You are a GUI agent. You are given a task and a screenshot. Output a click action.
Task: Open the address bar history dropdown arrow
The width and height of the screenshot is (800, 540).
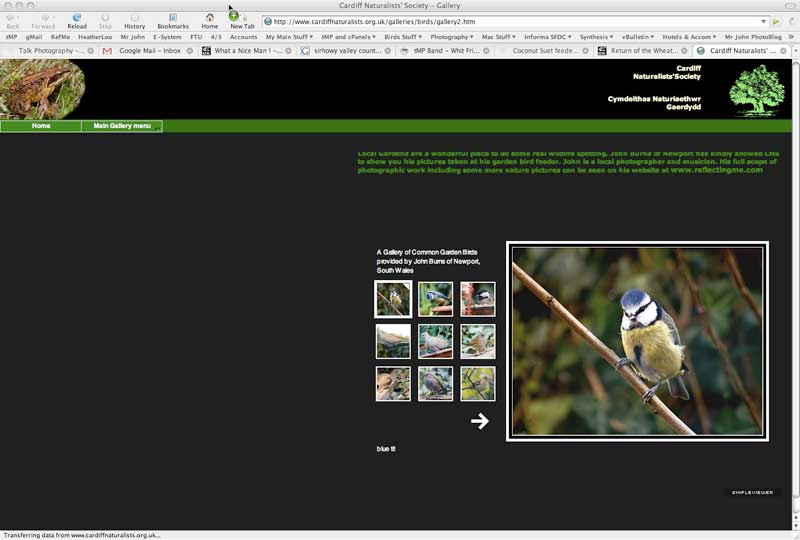pos(763,21)
